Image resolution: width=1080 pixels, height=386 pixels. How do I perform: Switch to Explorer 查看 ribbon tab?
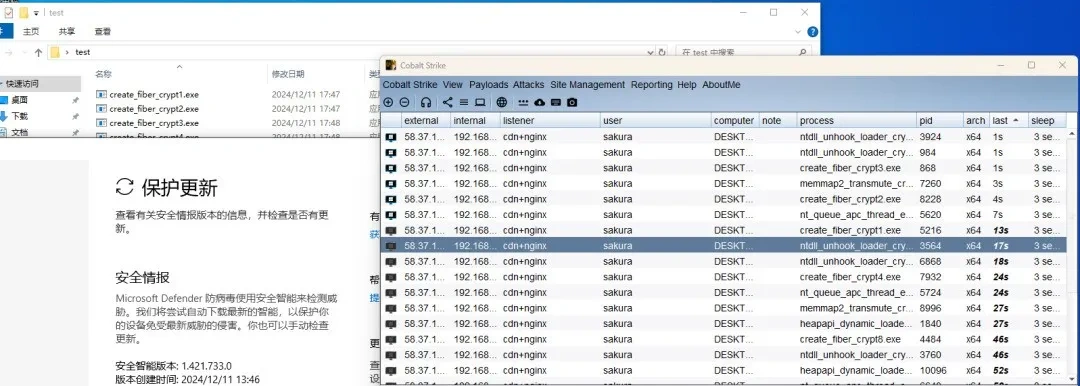103,32
